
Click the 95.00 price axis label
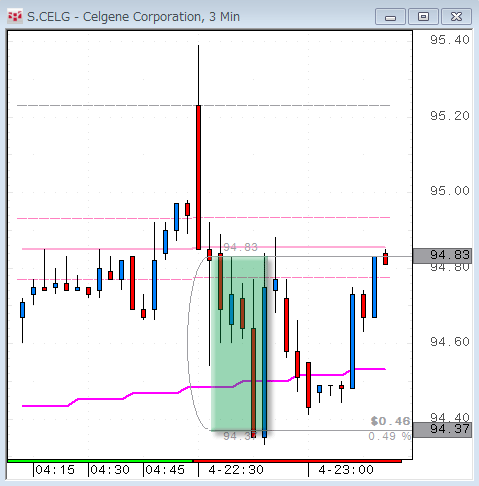[450, 191]
